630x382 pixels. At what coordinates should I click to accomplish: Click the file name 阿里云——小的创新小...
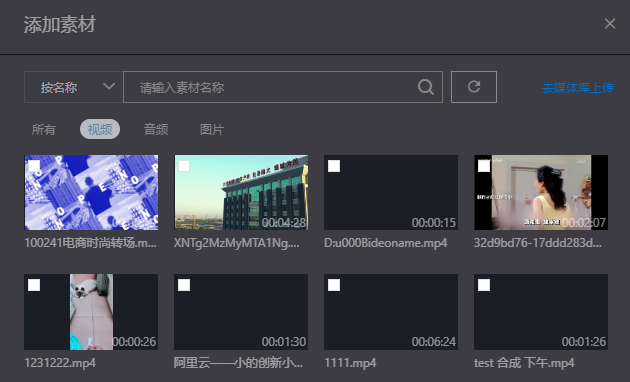[238, 363]
